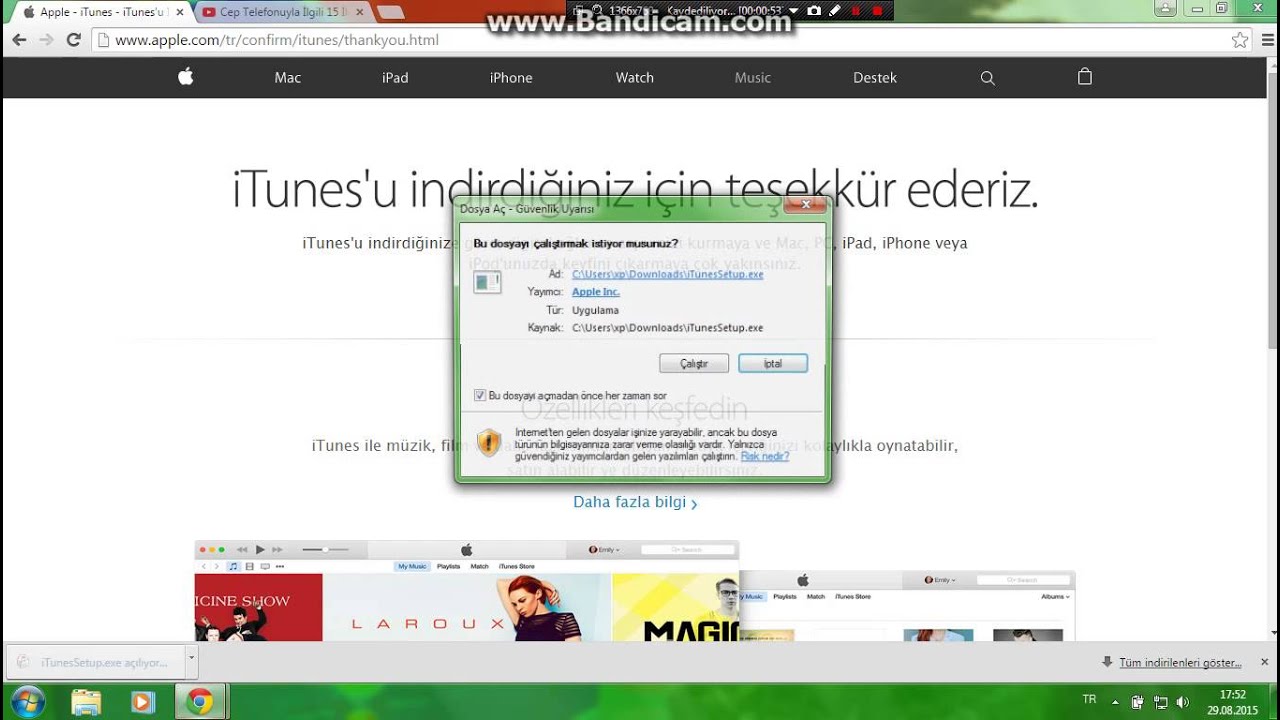Close the downloads bar with the X
1280x720 pixels.
coord(1264,662)
